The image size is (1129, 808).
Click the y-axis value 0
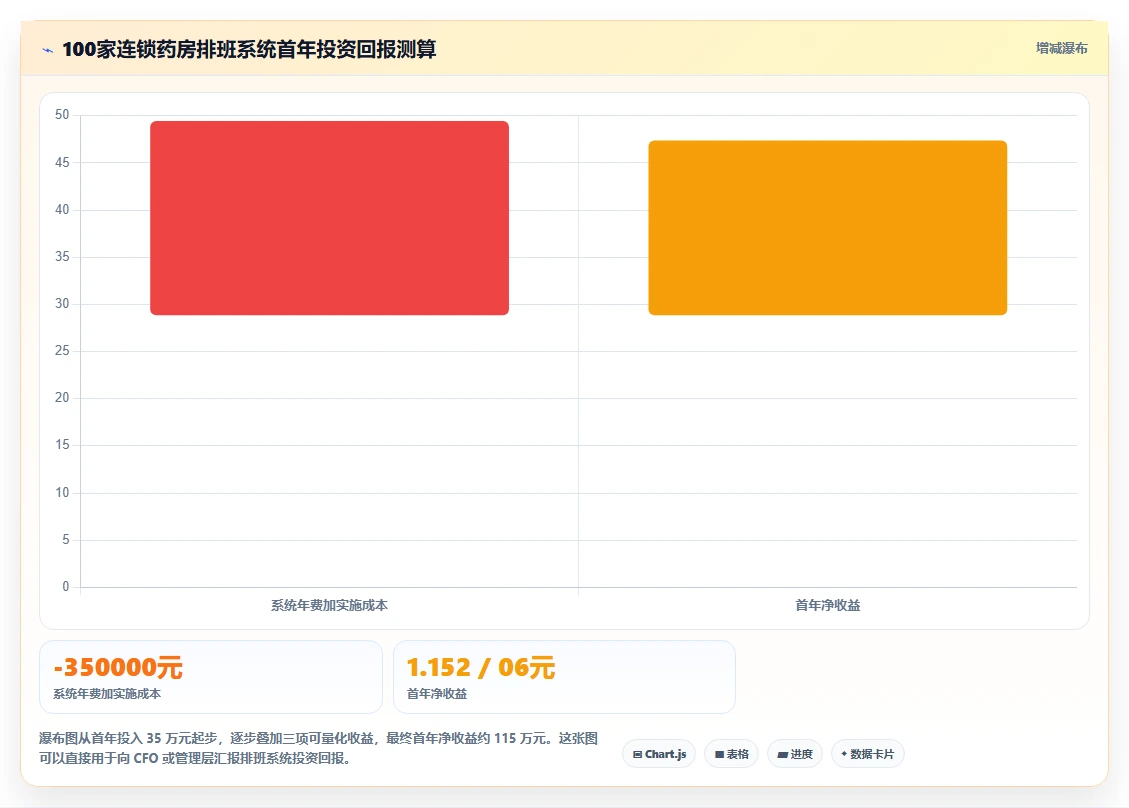coord(66,587)
